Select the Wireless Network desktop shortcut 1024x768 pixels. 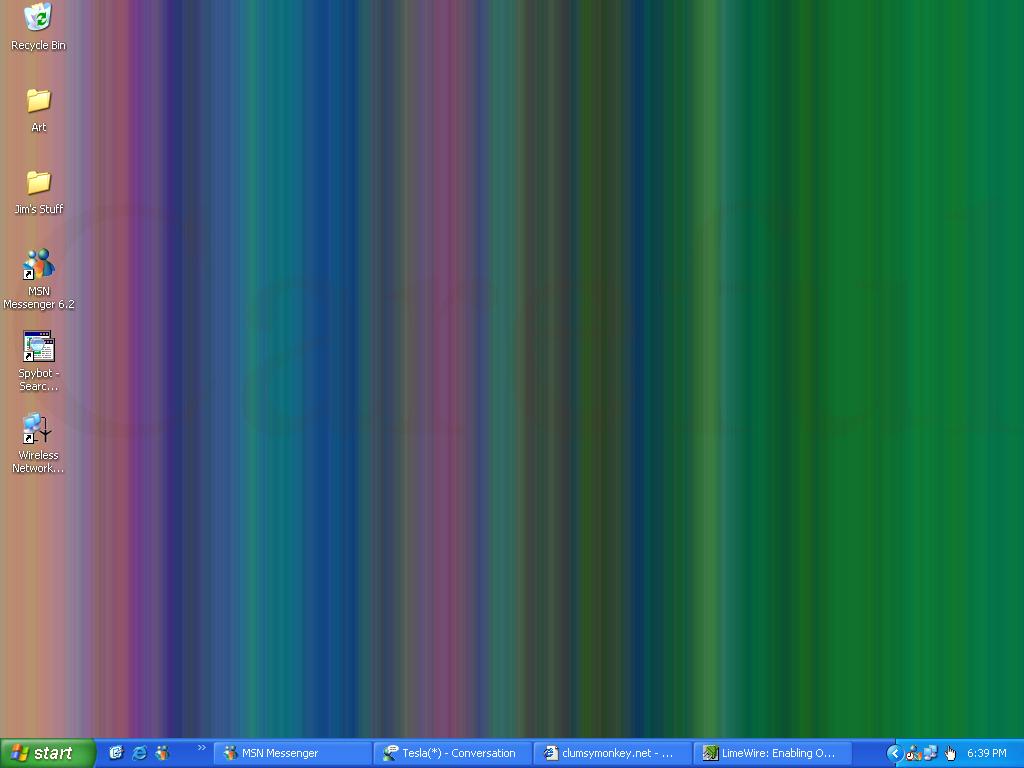[38, 429]
